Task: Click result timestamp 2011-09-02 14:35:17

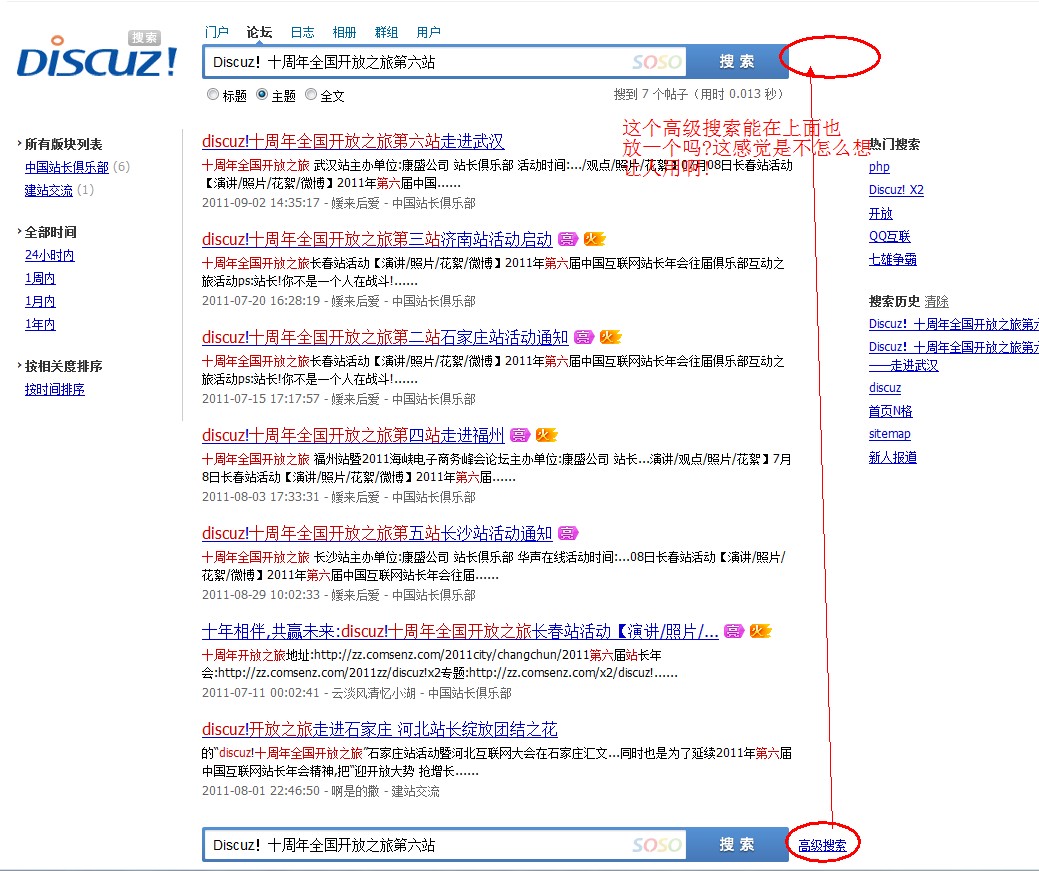Action: (261, 203)
